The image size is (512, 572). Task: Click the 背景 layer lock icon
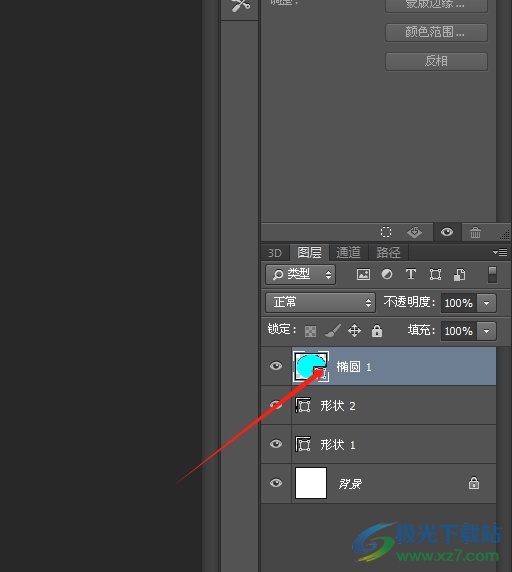[474, 483]
